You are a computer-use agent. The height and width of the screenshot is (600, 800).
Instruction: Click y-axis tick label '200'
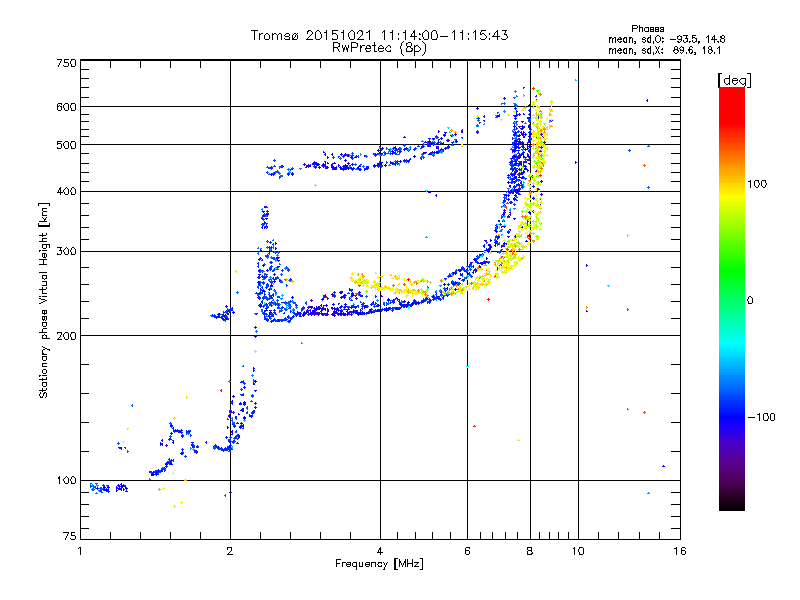(x=66, y=336)
